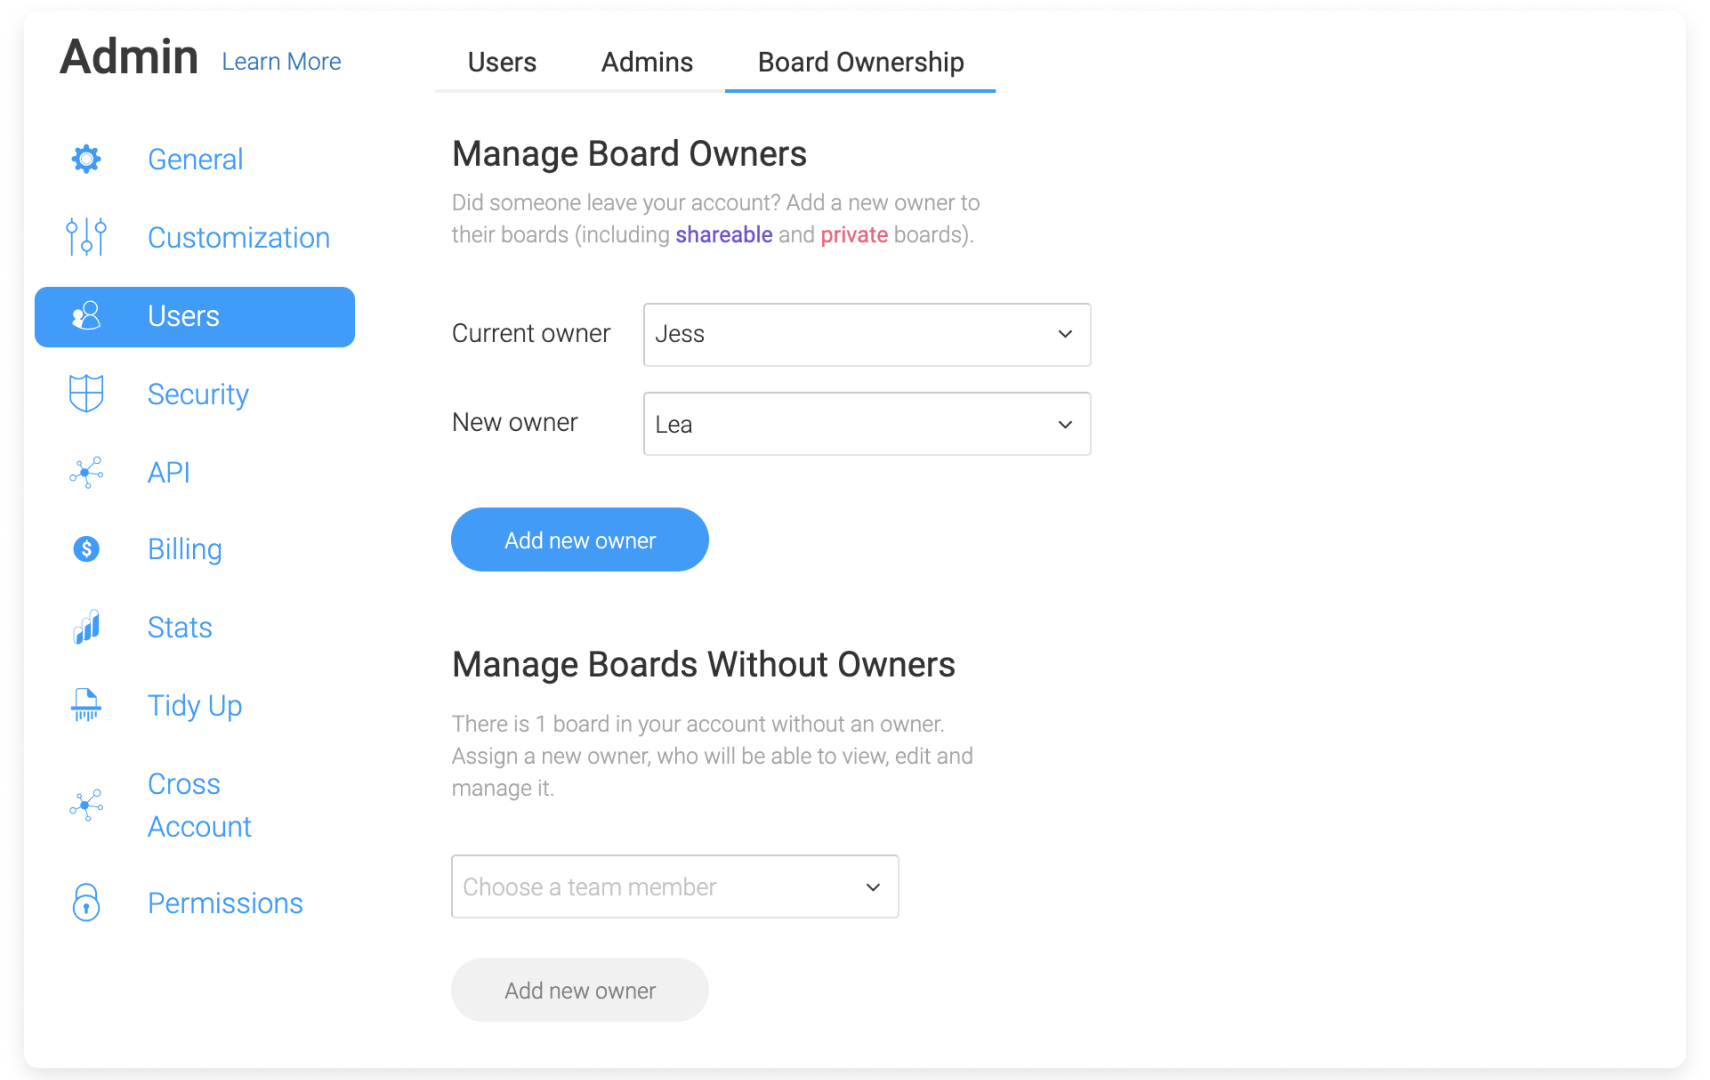This screenshot has width=1710, height=1080.
Task: Click the Manage Board Owners heading
Action: 629,154
